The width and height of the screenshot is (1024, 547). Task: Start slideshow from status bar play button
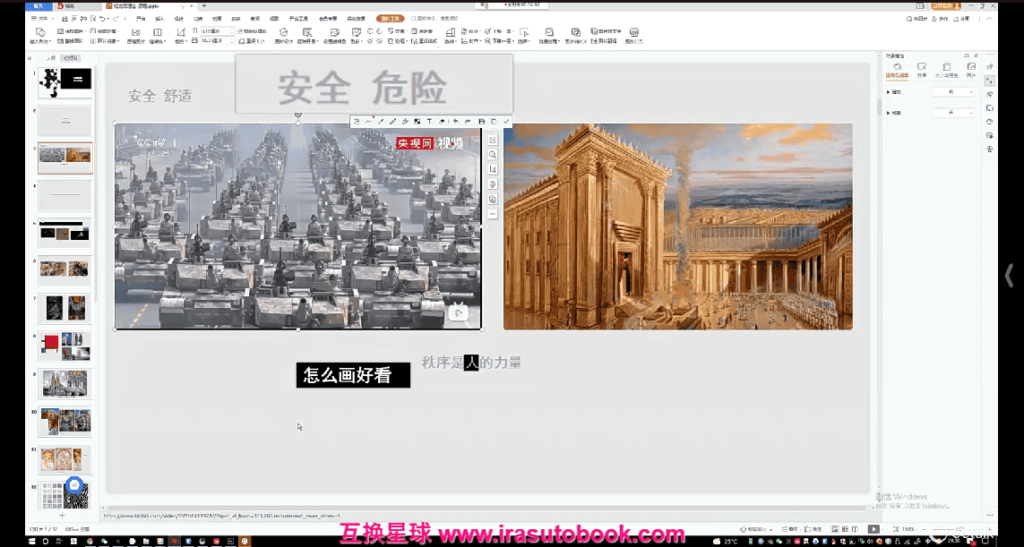(873, 529)
